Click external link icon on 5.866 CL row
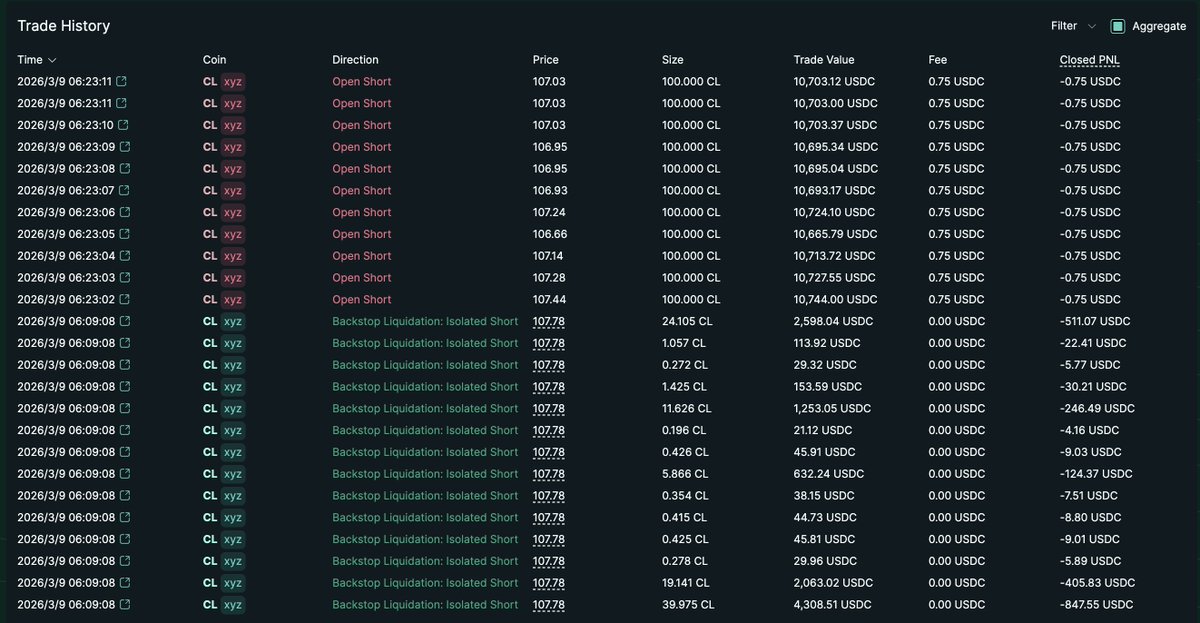This screenshot has height=623, width=1200. [x=125, y=474]
